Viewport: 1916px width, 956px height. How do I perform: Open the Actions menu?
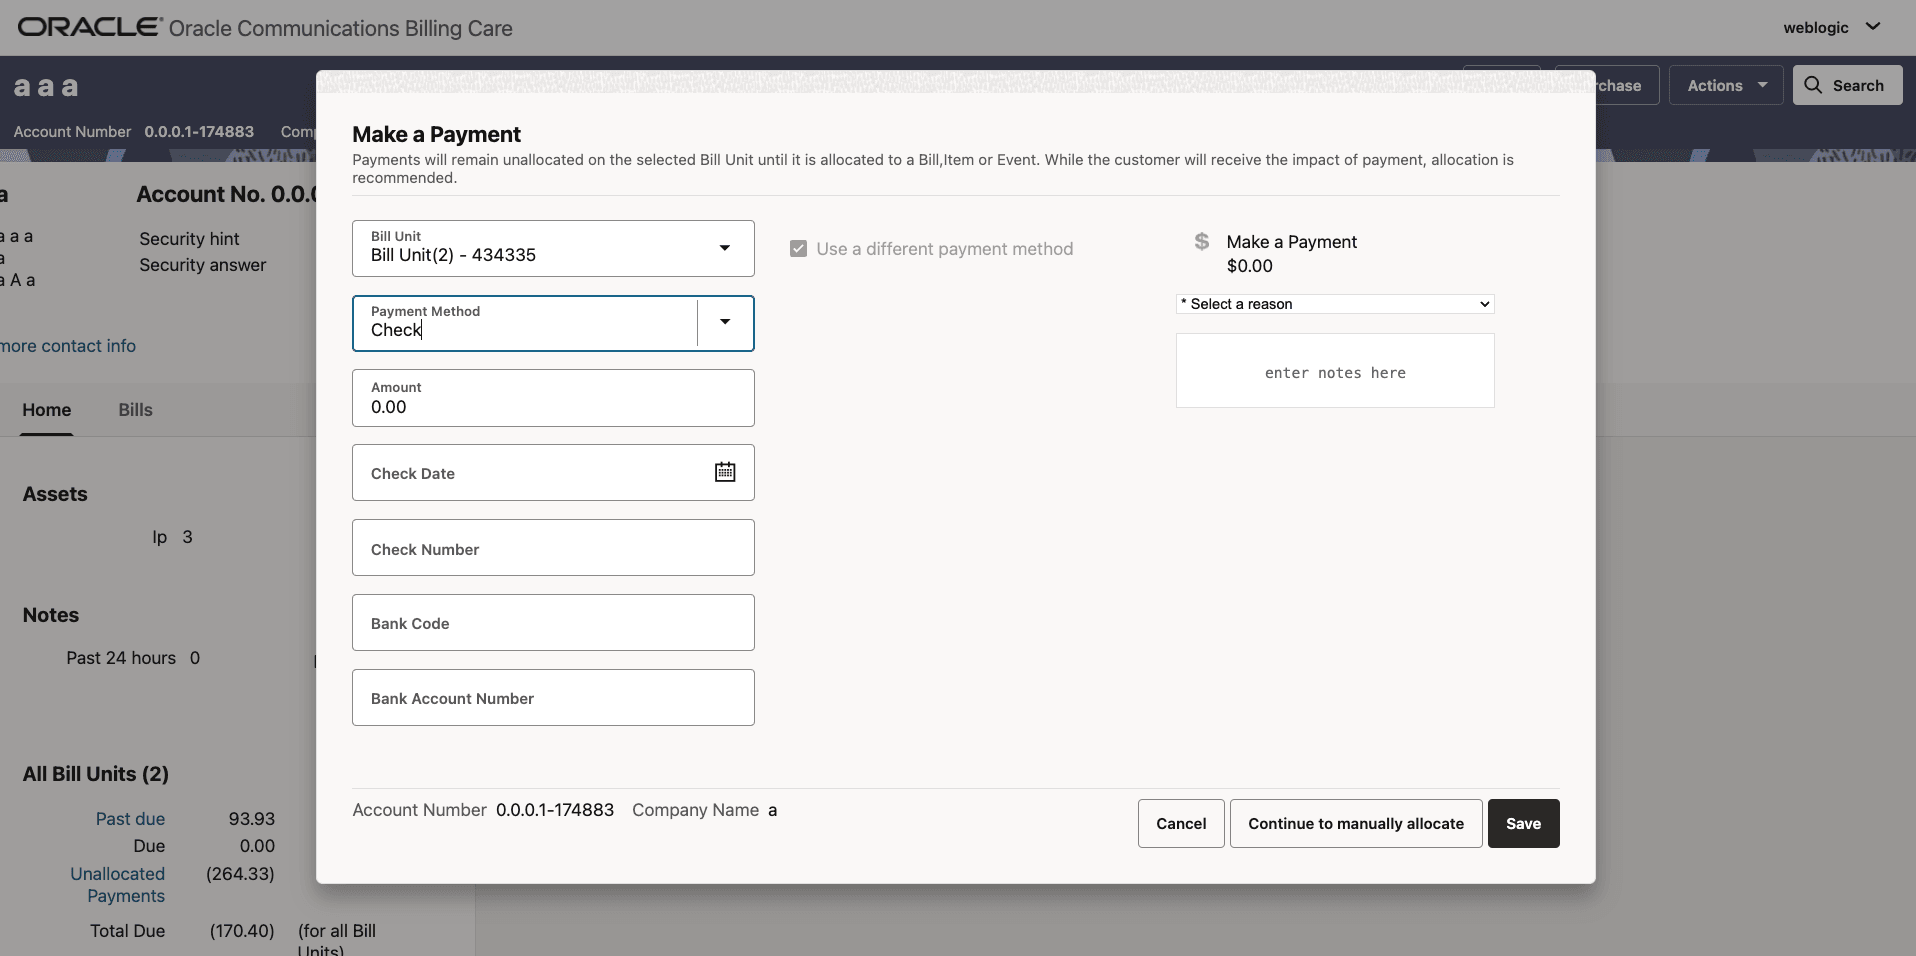1726,85
